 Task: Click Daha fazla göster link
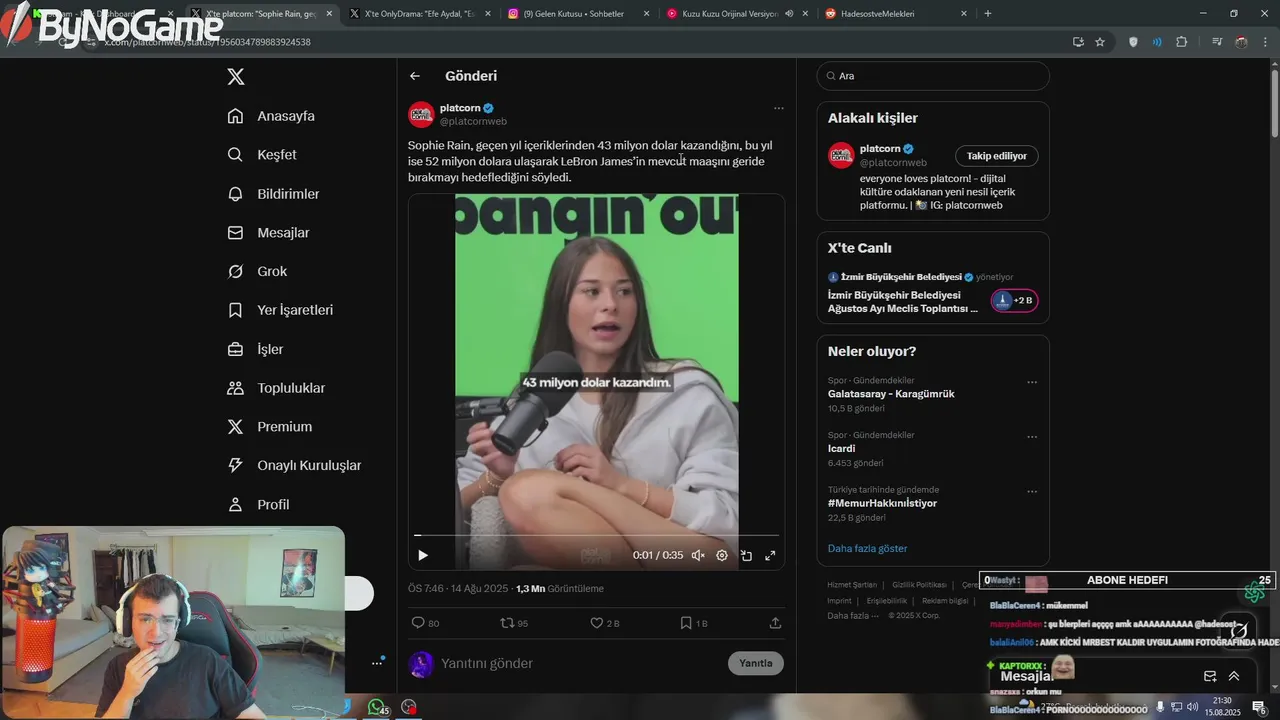[868, 549]
